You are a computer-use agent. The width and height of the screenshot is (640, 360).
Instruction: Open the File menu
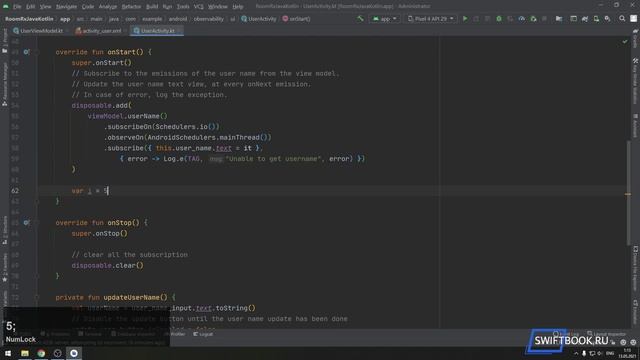pos(17,7)
